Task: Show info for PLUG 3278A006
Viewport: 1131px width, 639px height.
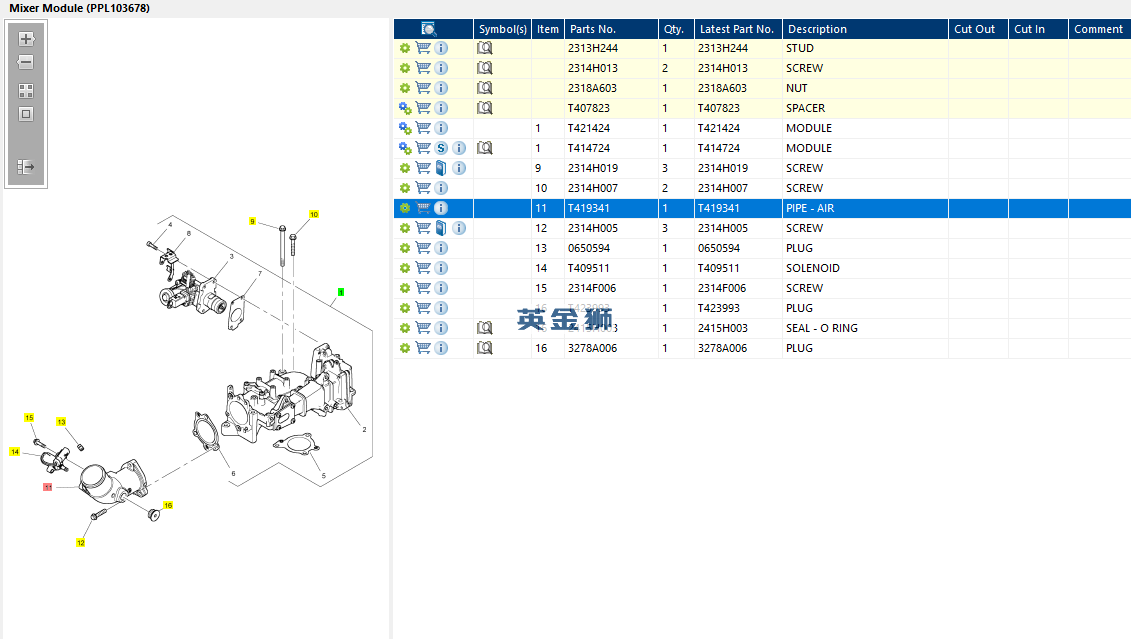Action: click(x=441, y=348)
